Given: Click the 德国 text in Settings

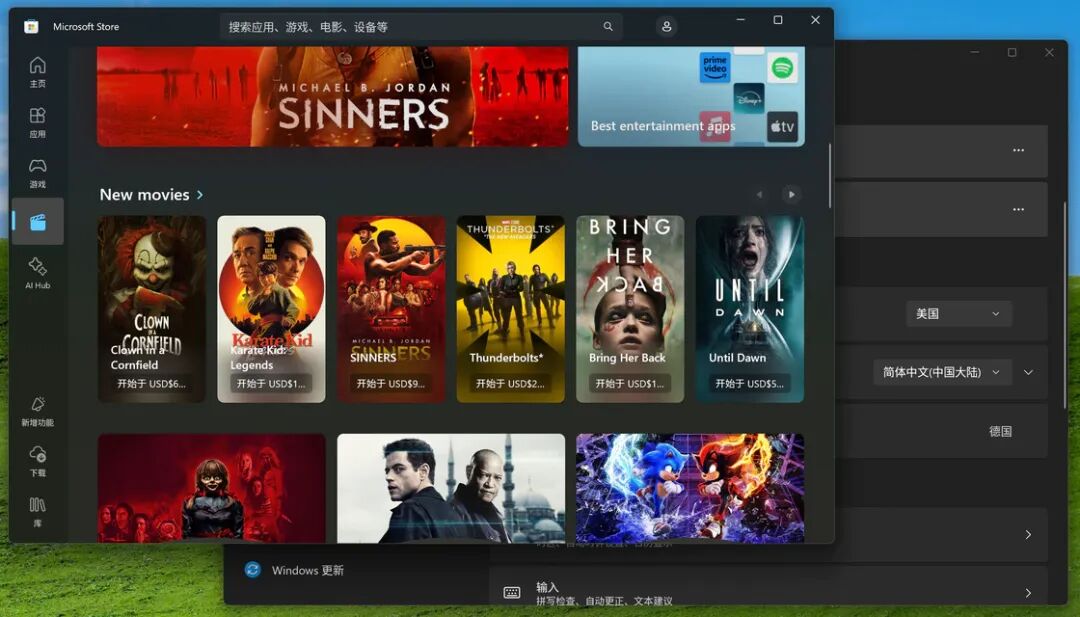Looking at the screenshot, I should [1001, 431].
